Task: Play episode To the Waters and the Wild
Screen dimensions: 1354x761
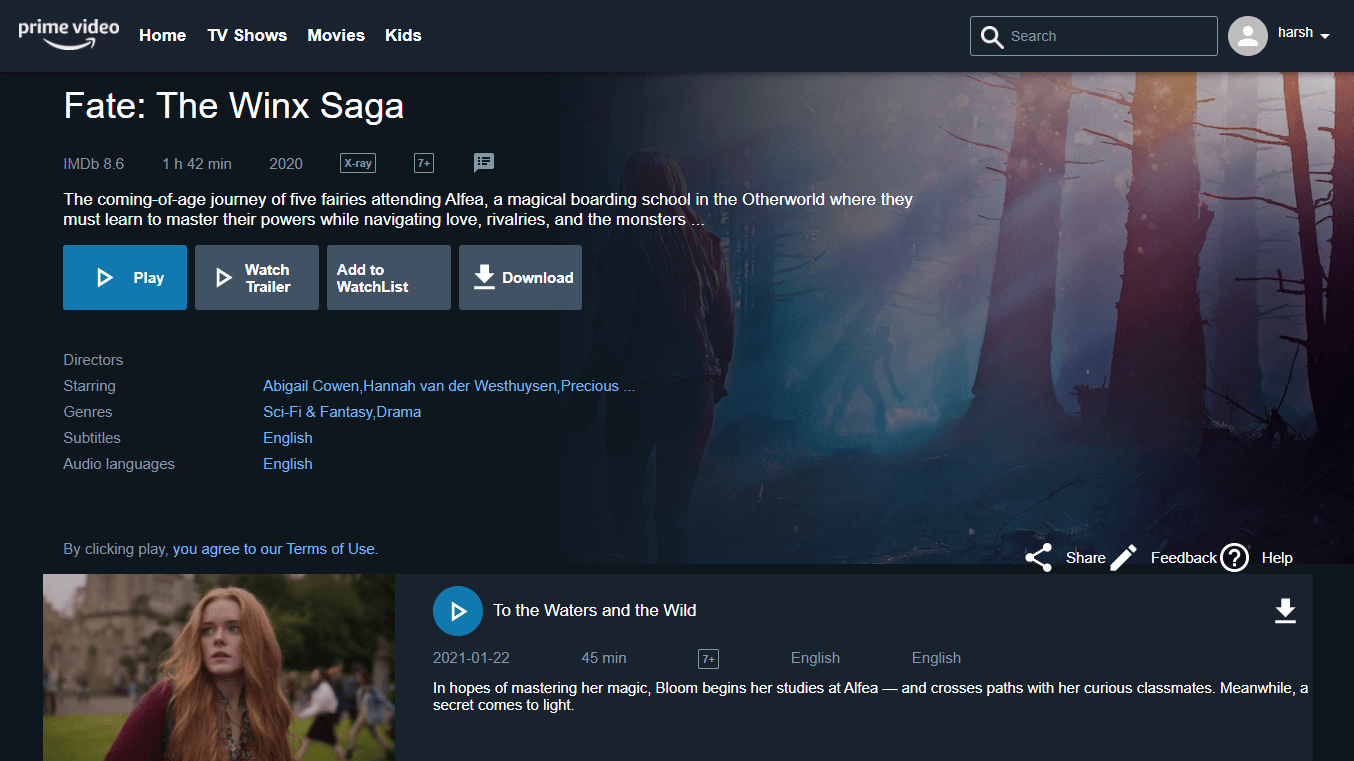Action: click(x=457, y=611)
